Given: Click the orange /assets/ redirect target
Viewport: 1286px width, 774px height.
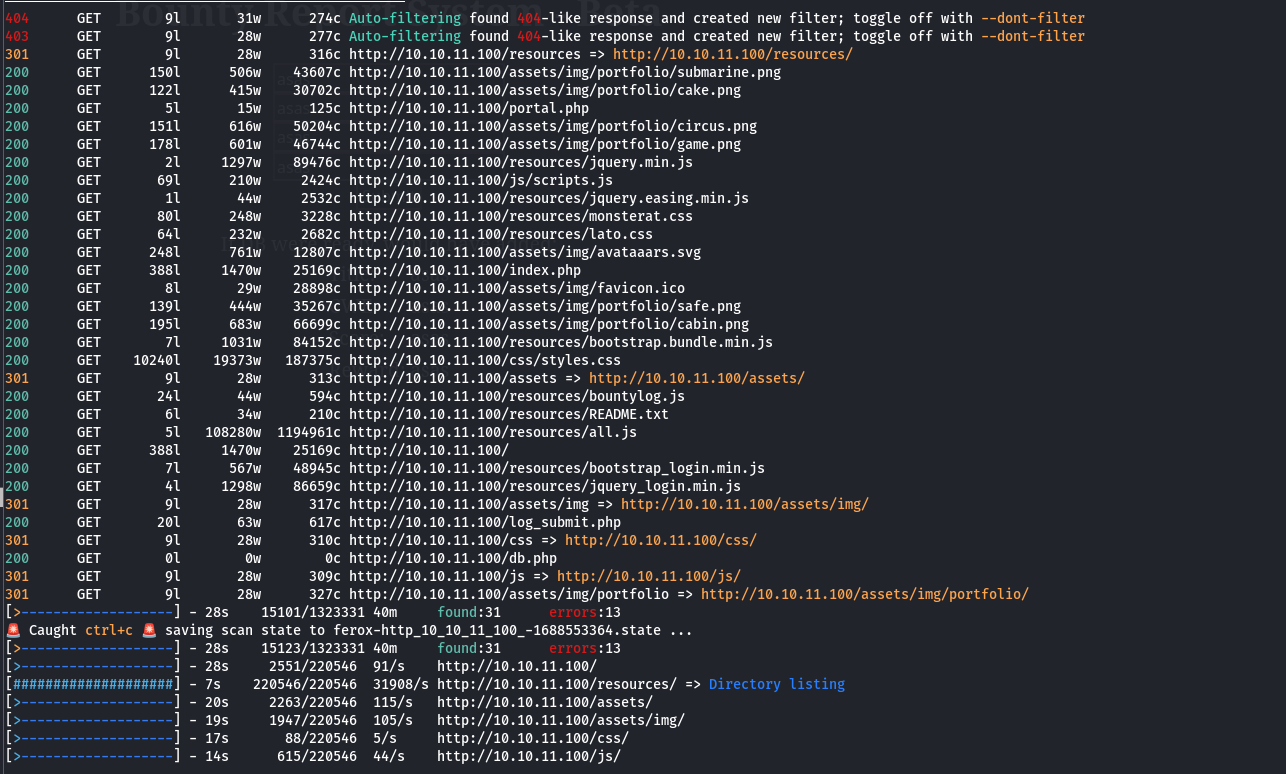Looking at the screenshot, I should tap(697, 378).
